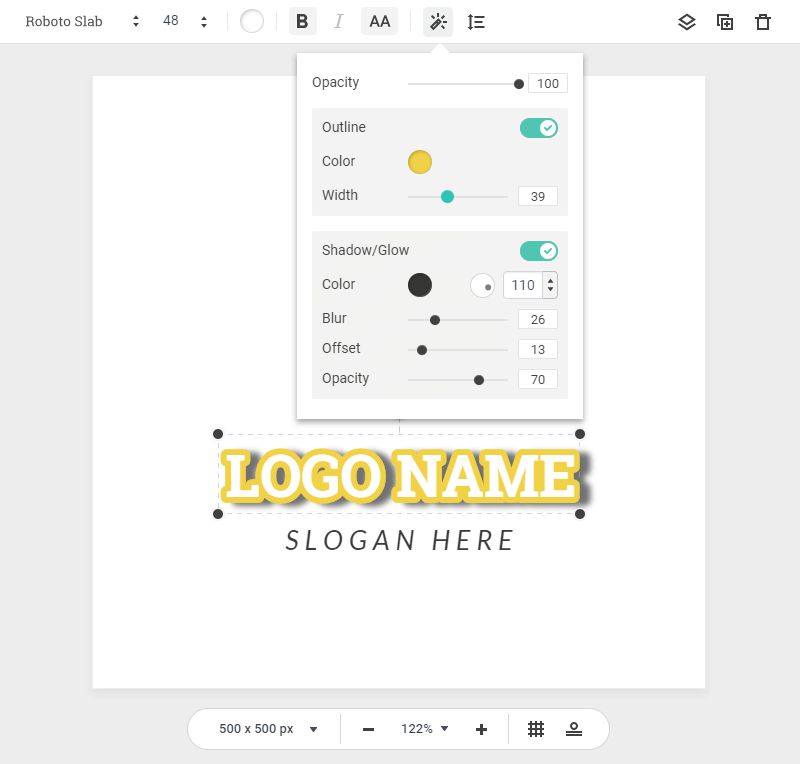Image resolution: width=800 pixels, height=764 pixels.
Task: Open the font size 48 dropdown
Action: 185,21
